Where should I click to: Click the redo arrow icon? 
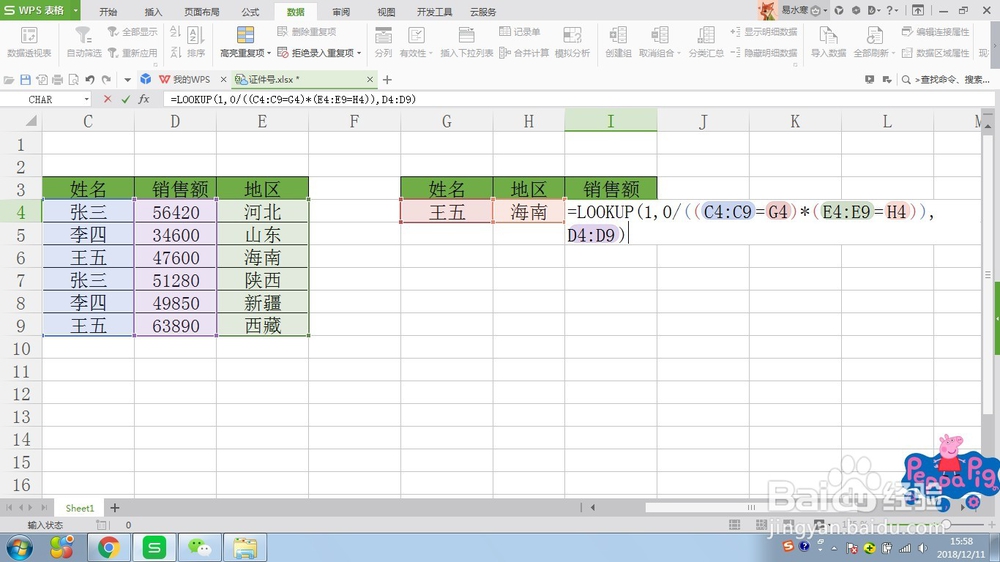tap(106, 80)
